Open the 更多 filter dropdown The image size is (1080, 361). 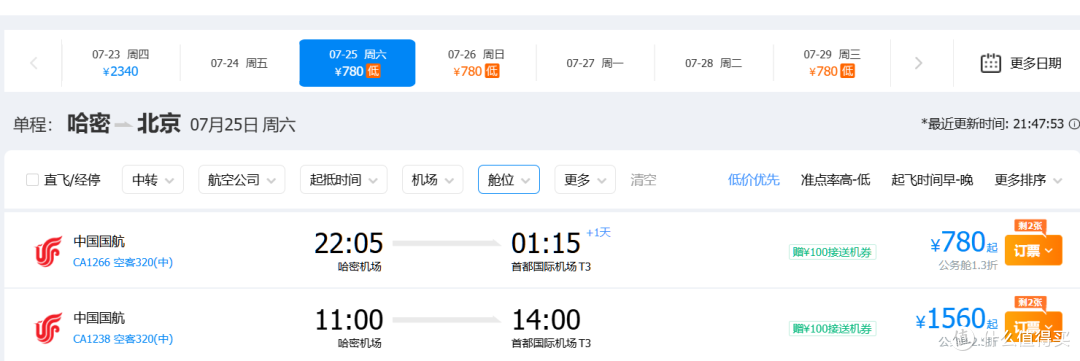[585, 180]
